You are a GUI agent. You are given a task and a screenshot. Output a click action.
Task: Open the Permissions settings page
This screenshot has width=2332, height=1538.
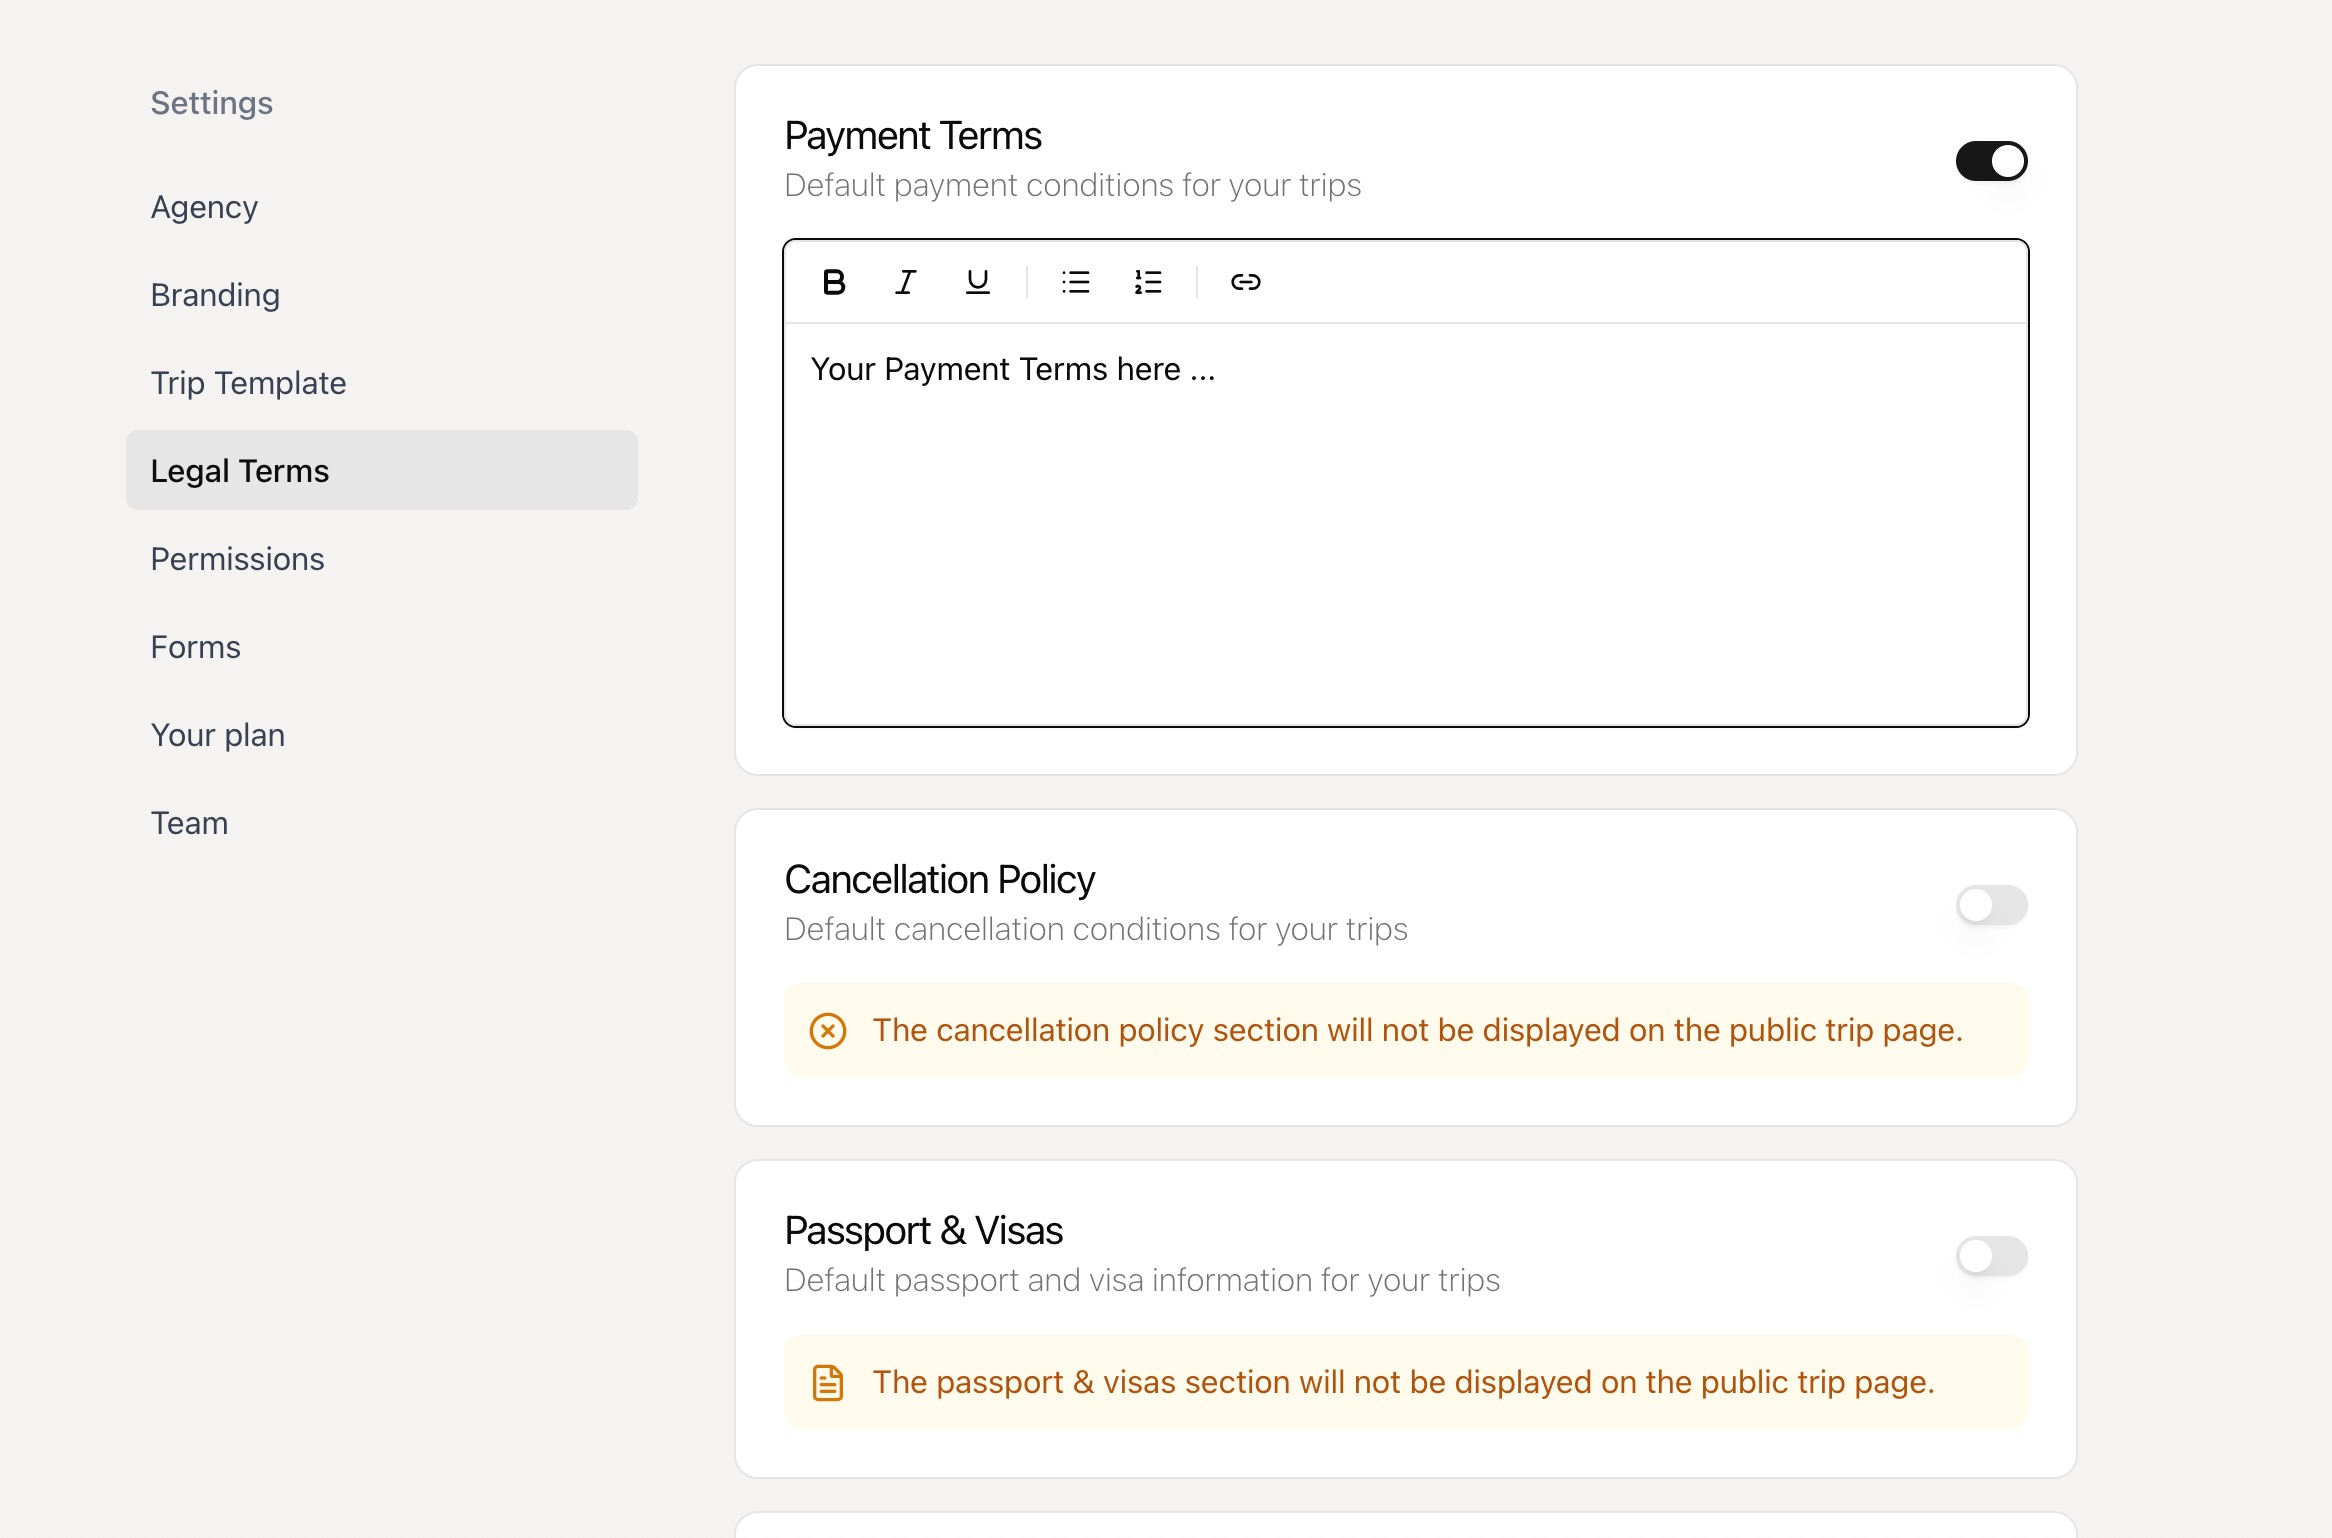pyautogui.click(x=237, y=559)
